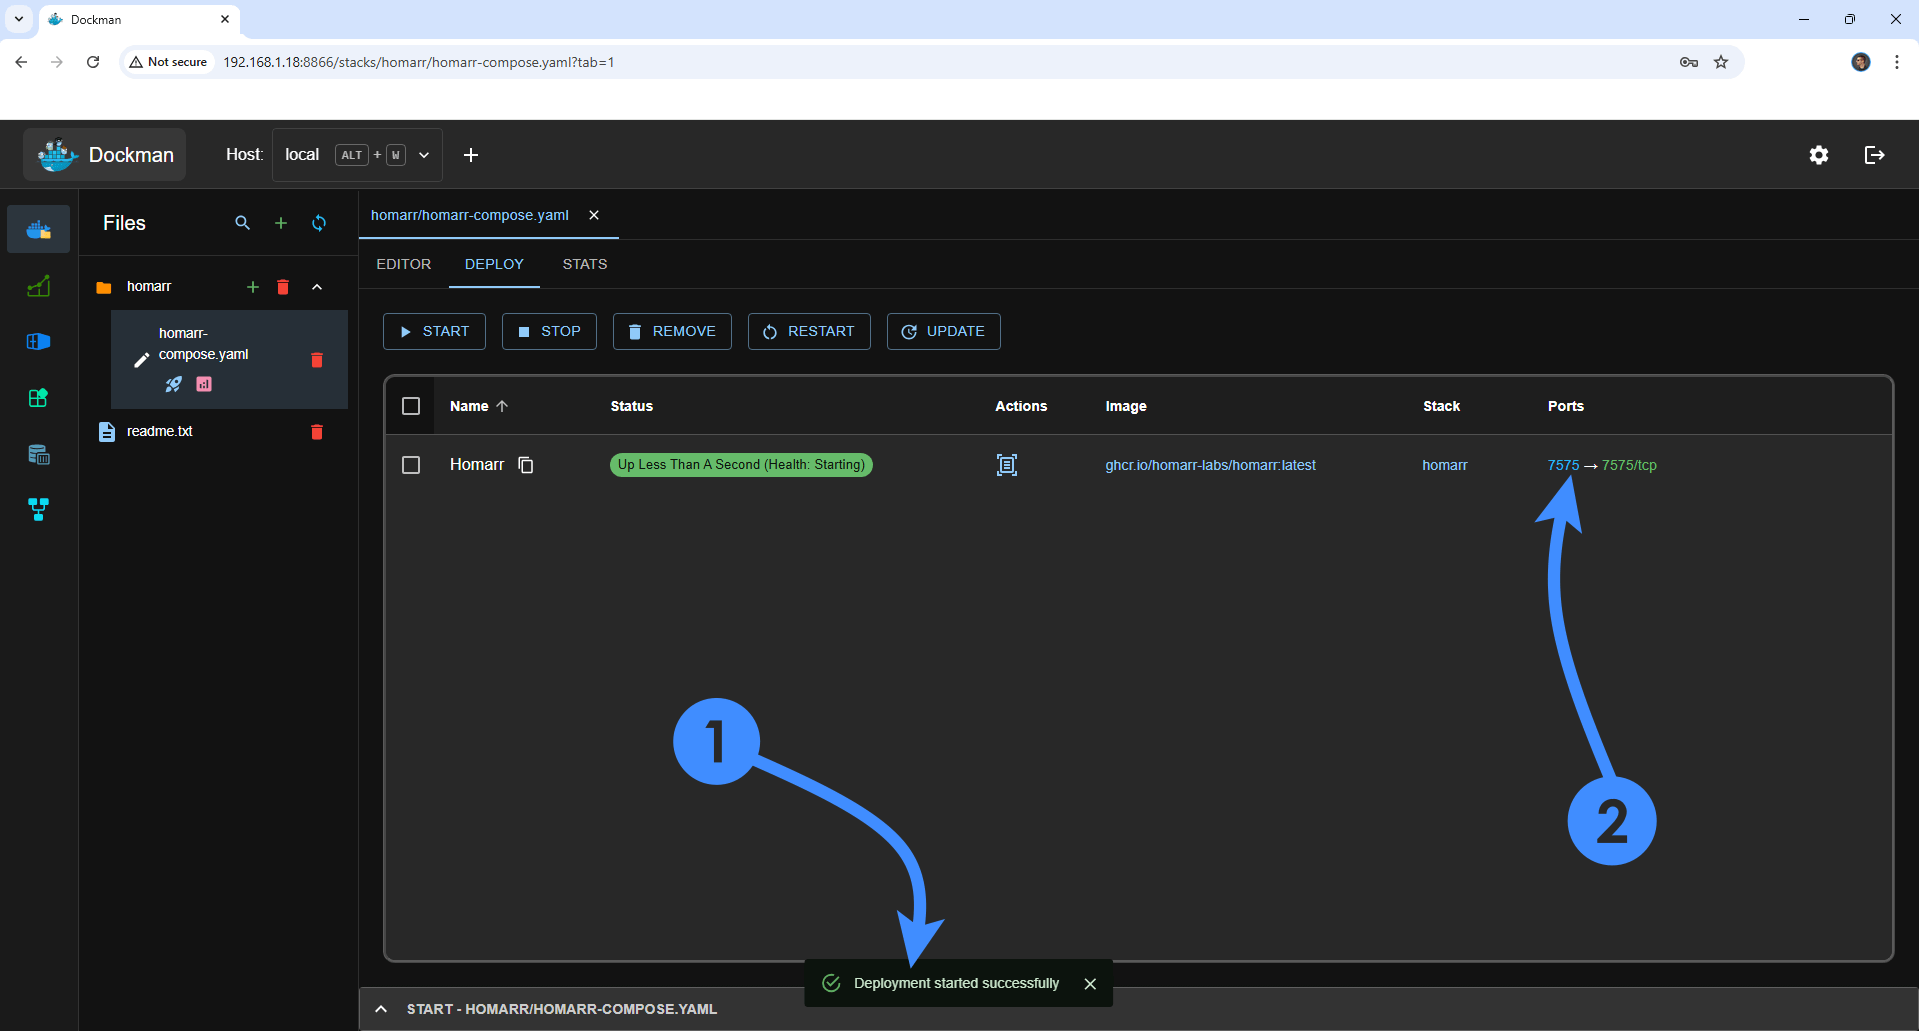Open Chrome profile avatar
Image resolution: width=1919 pixels, height=1031 pixels.
[x=1861, y=62]
